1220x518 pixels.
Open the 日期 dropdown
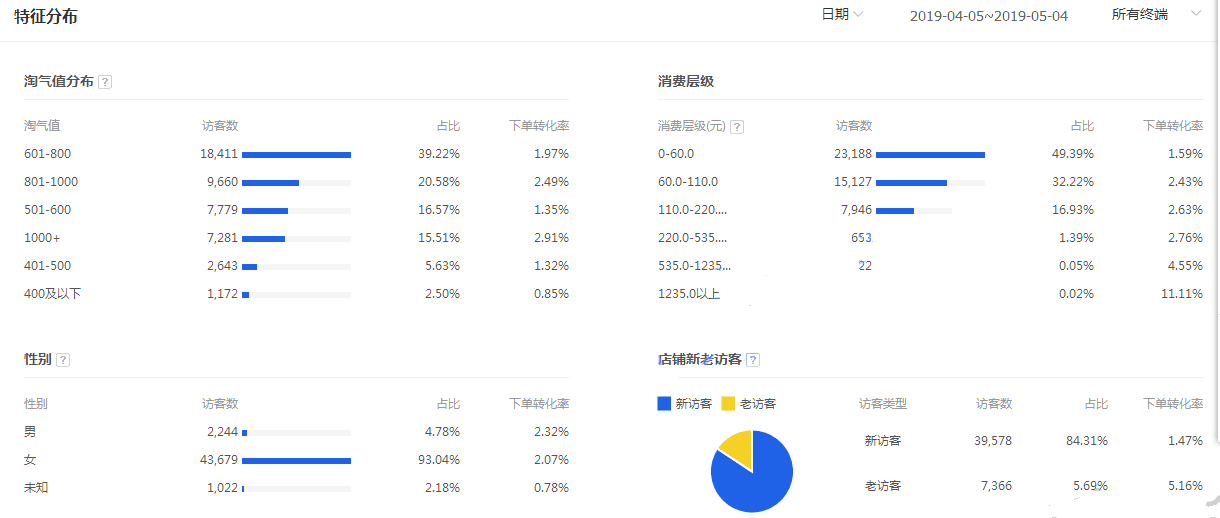pyautogui.click(x=842, y=14)
